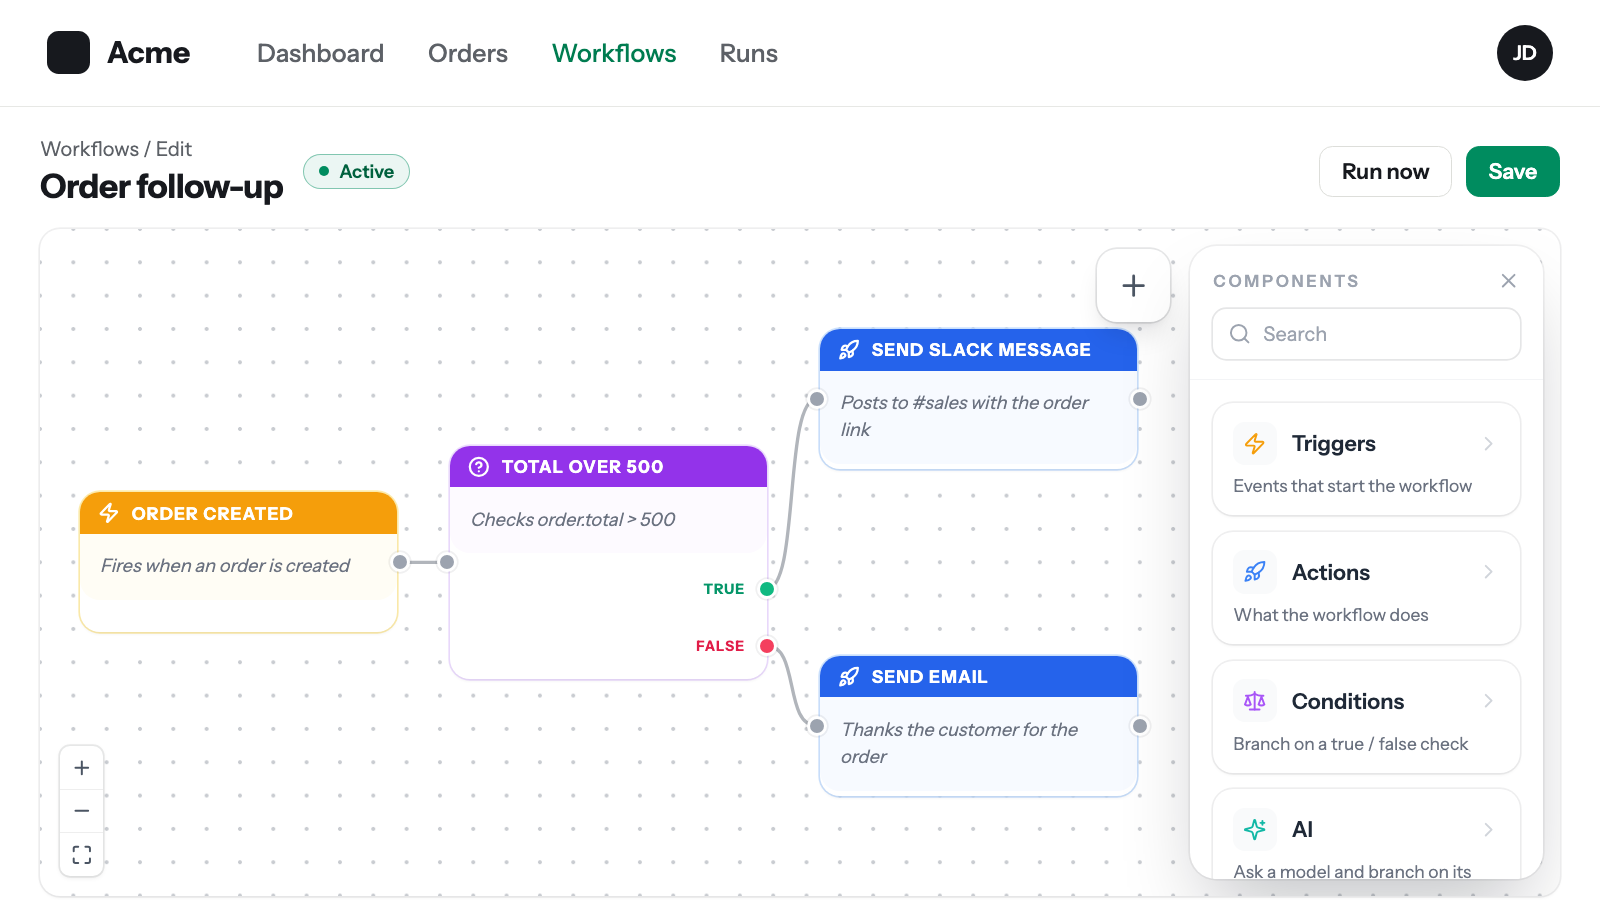The height and width of the screenshot is (900, 1600).
Task: Switch to the Runs tab
Action: [749, 53]
